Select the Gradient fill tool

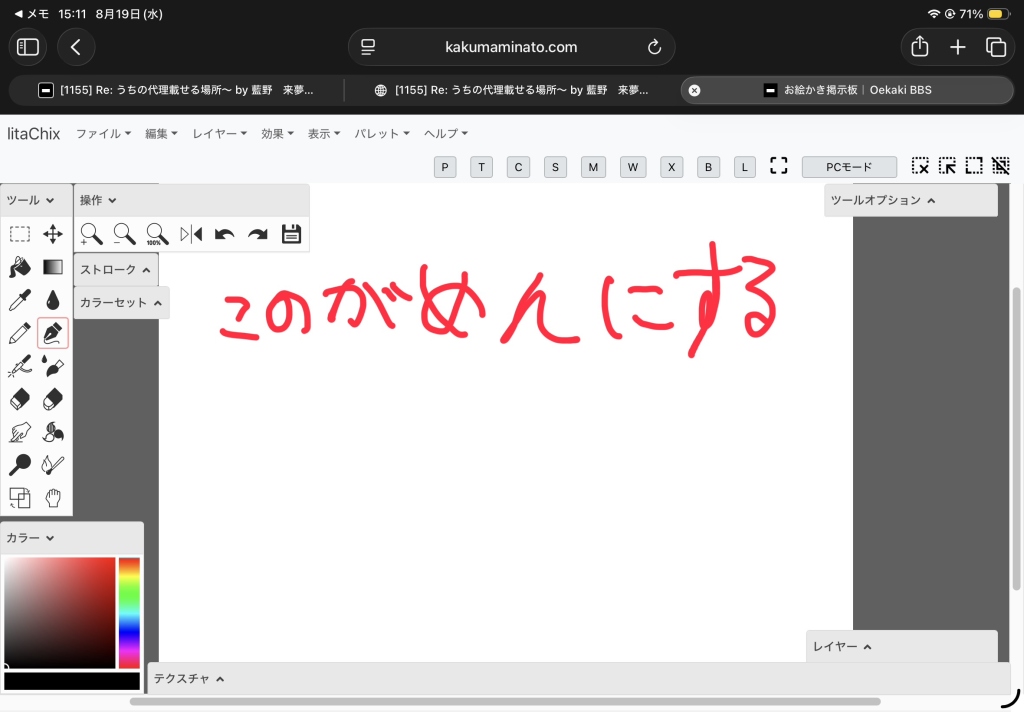tap(53, 267)
